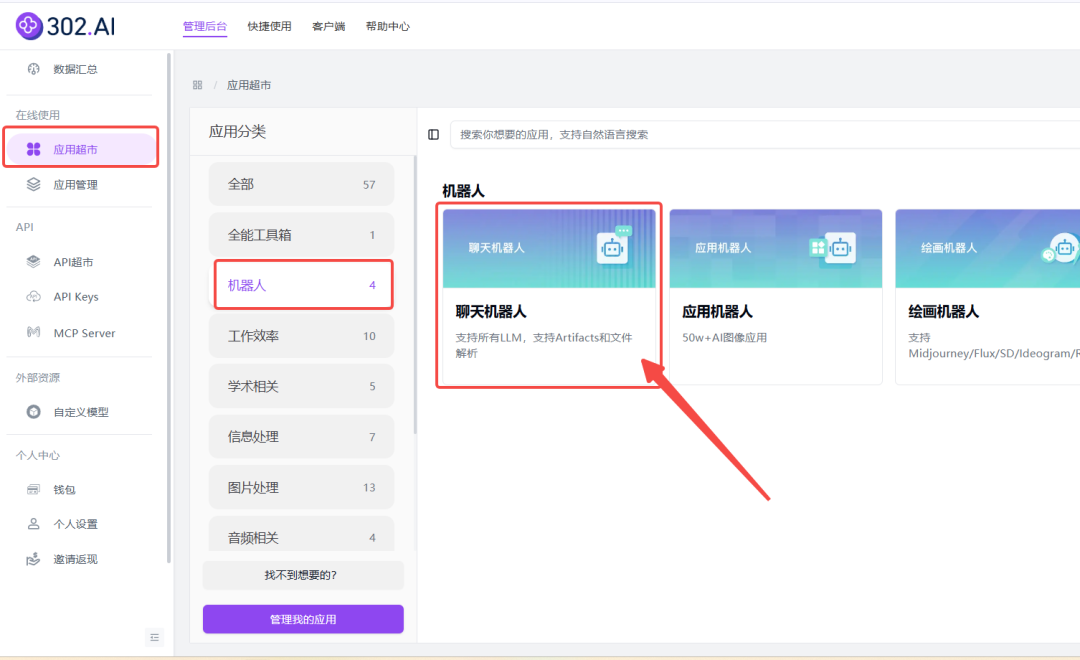Open 自定义模型 in sidebar
Image resolution: width=1080 pixels, height=660 pixels.
[x=80, y=412]
